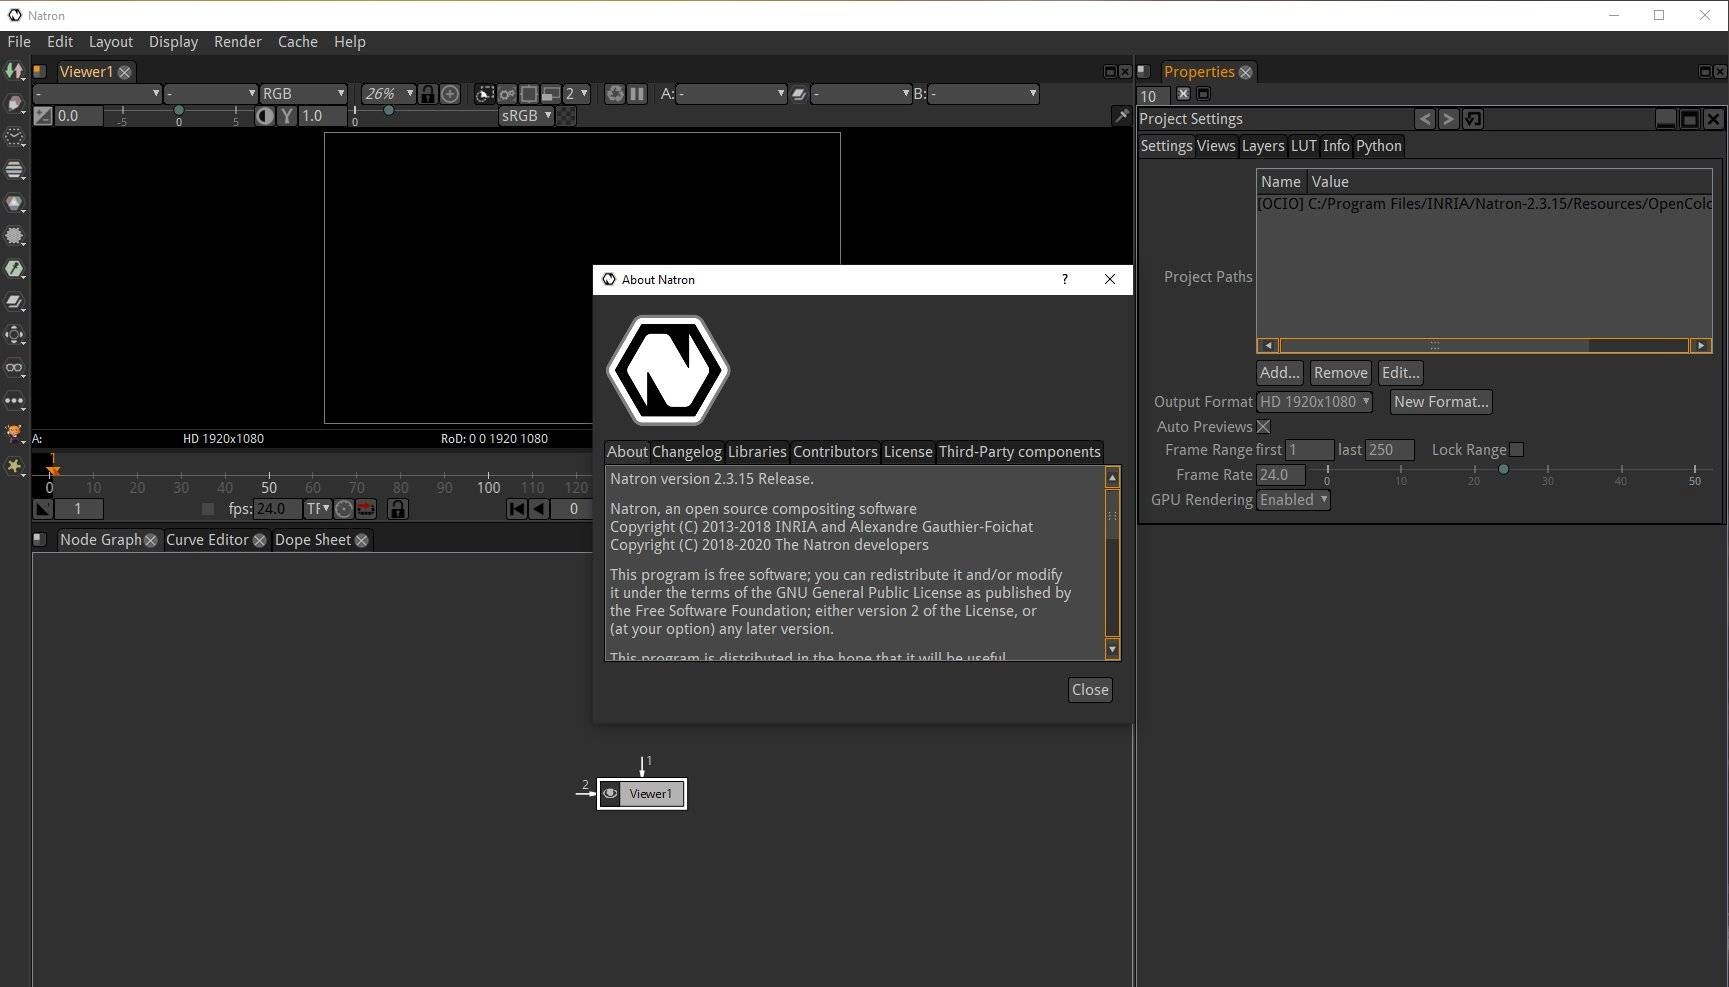The image size is (1729, 987).
Task: Click the viewer color picker pin icon
Action: 1121,116
